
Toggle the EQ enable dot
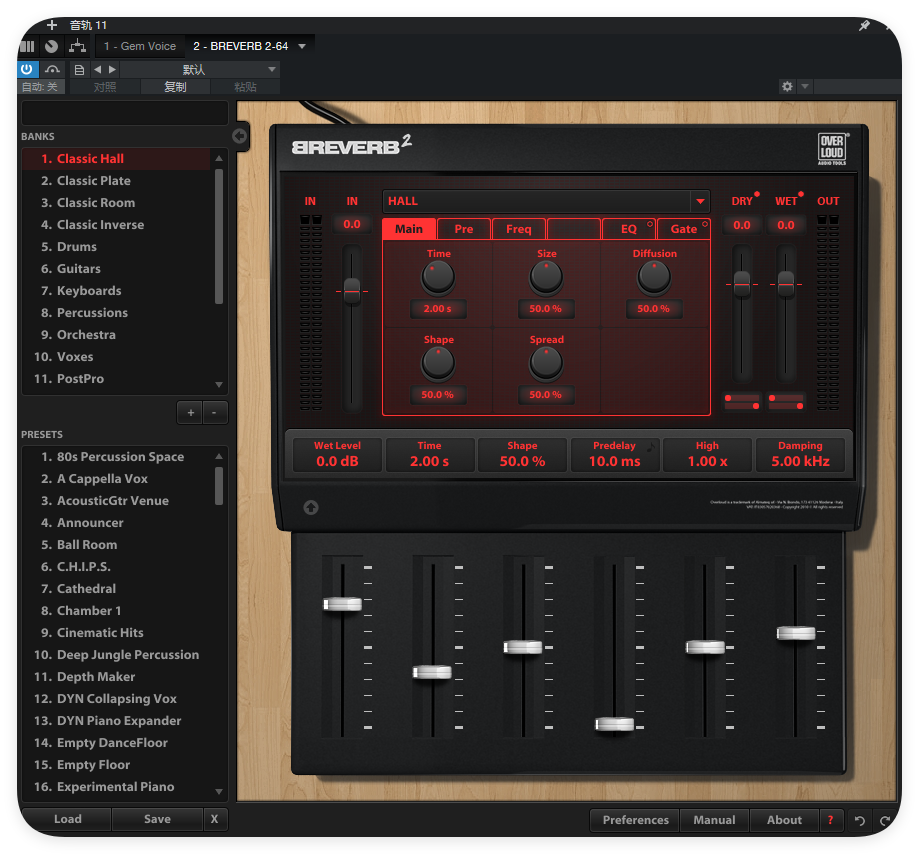click(x=649, y=224)
